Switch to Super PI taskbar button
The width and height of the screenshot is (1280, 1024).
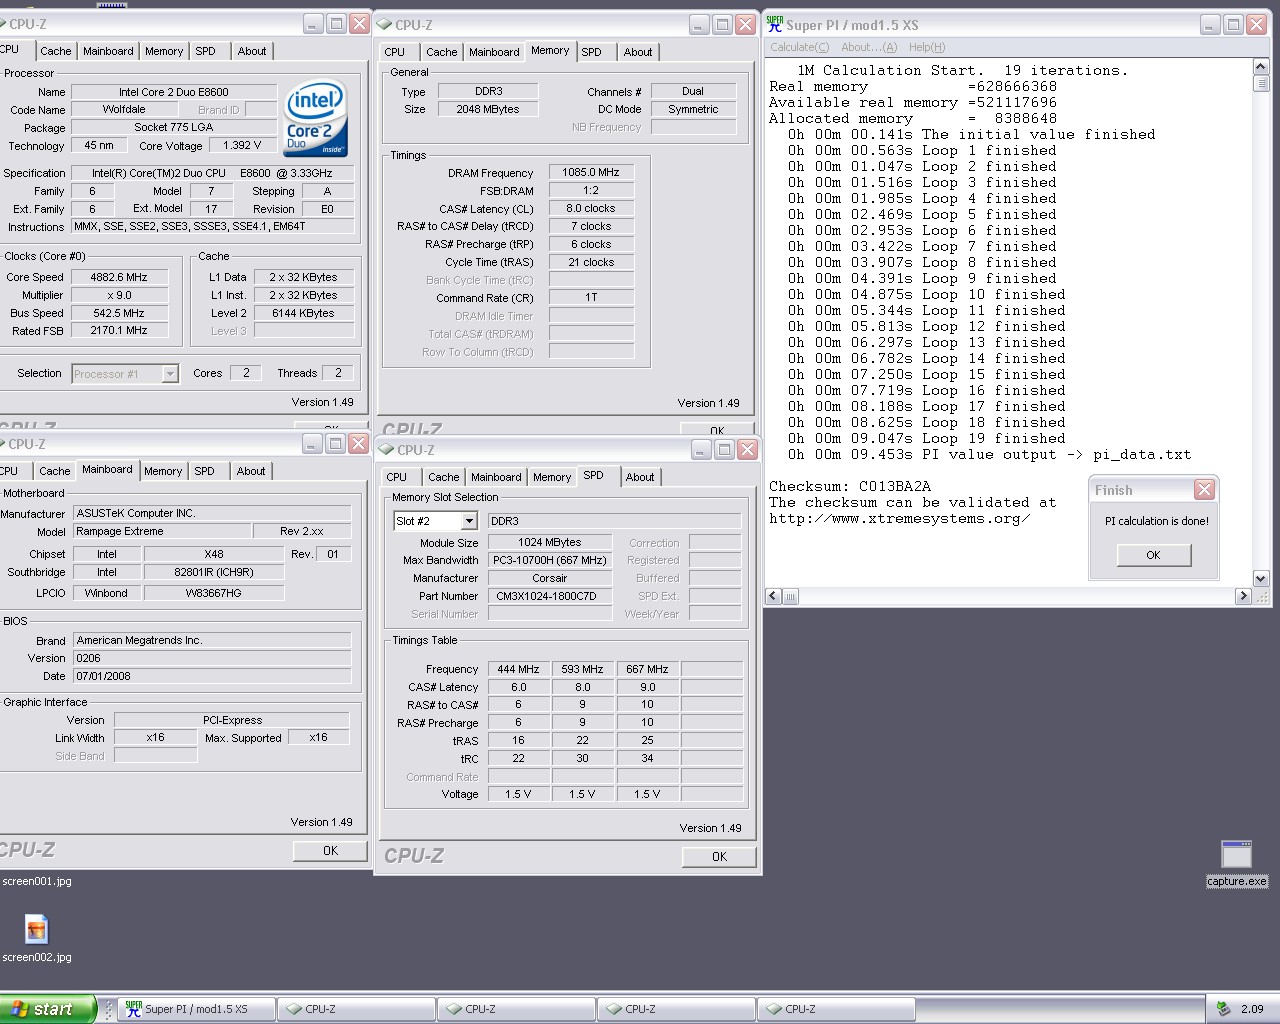(x=197, y=1009)
